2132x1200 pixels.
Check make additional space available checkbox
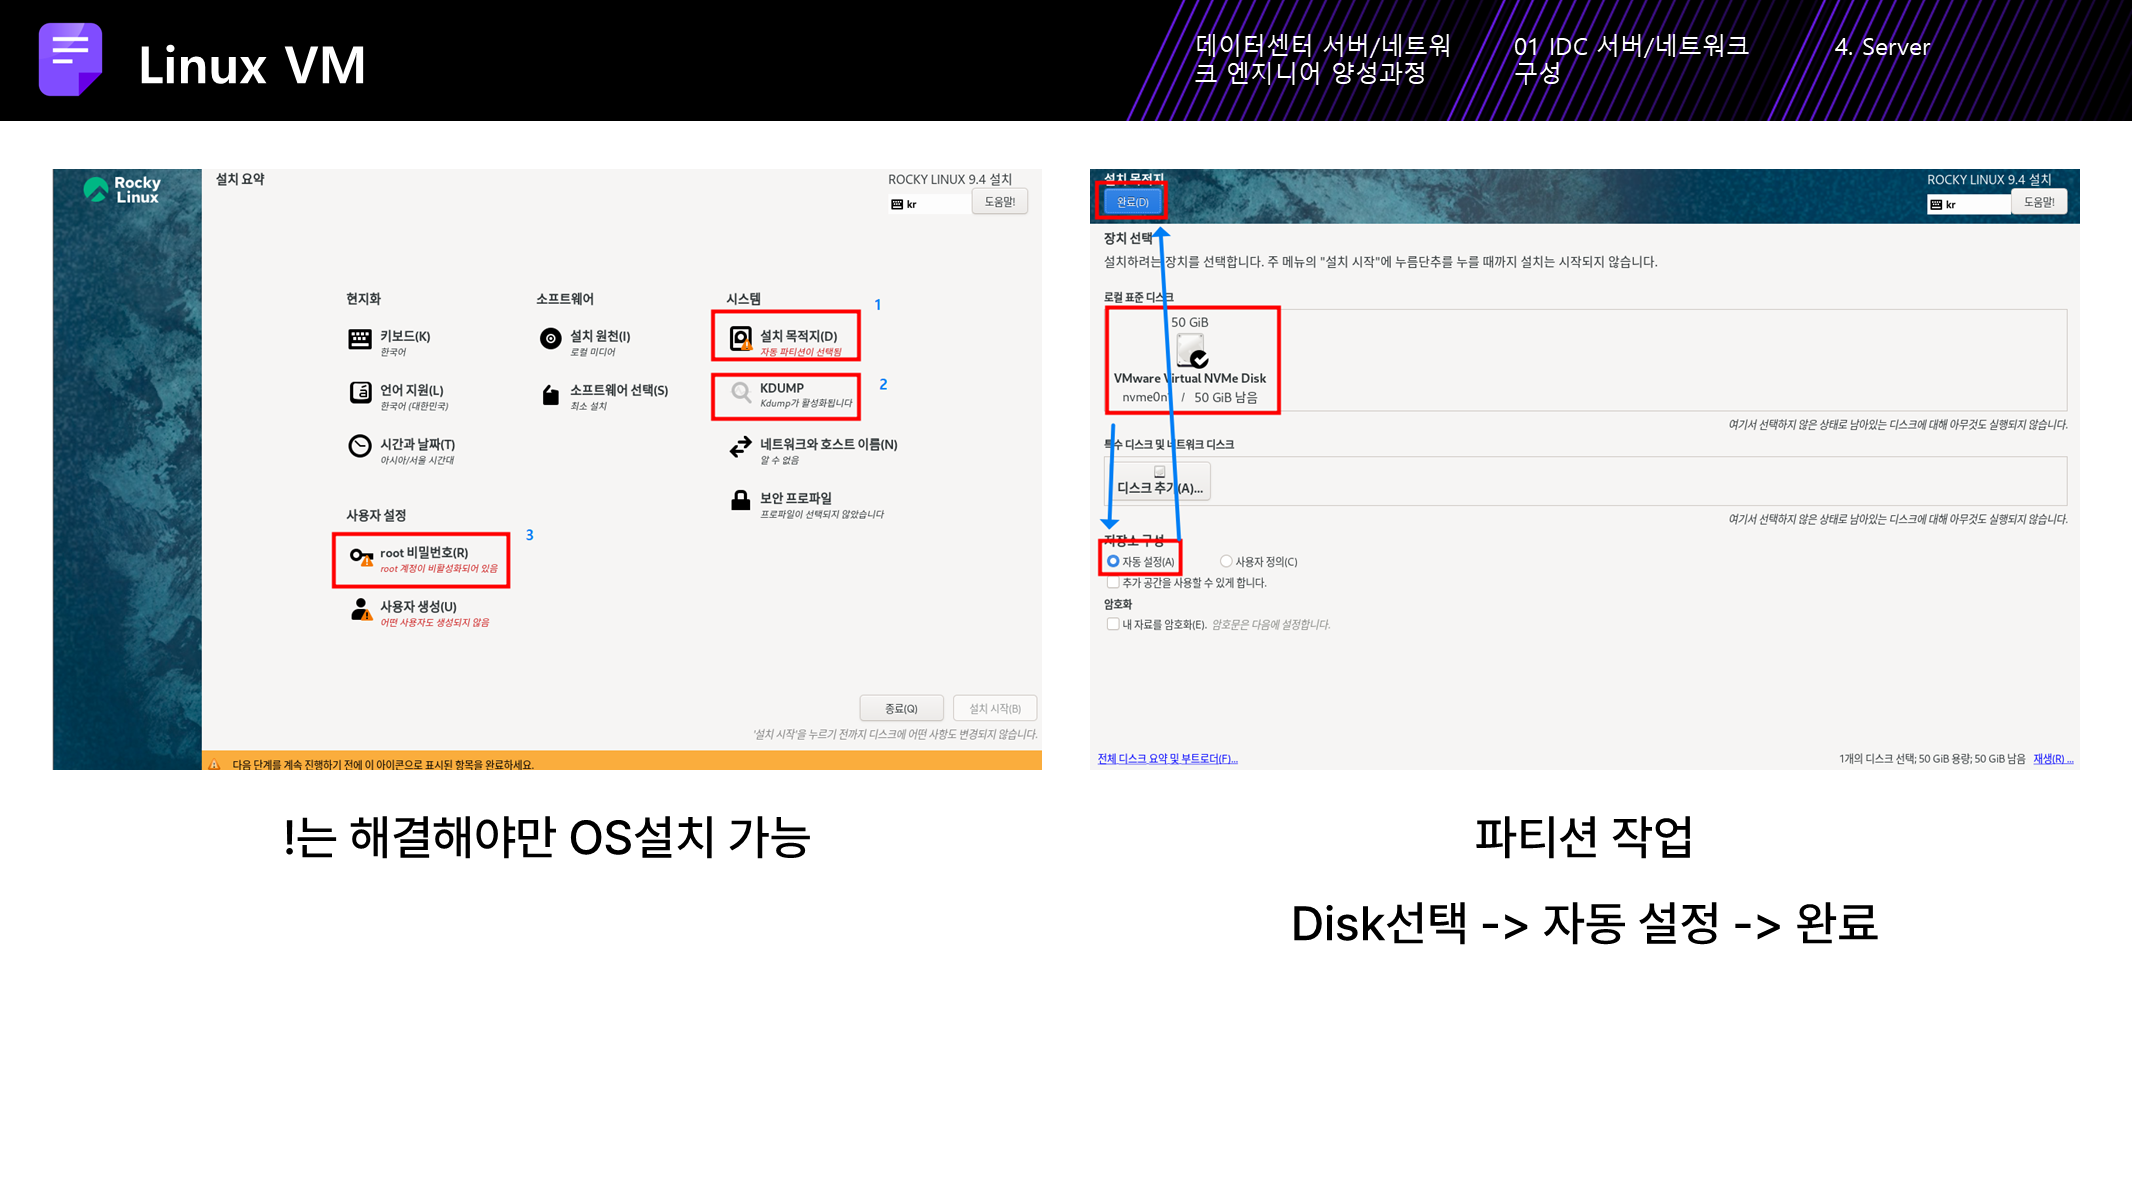(x=1113, y=582)
